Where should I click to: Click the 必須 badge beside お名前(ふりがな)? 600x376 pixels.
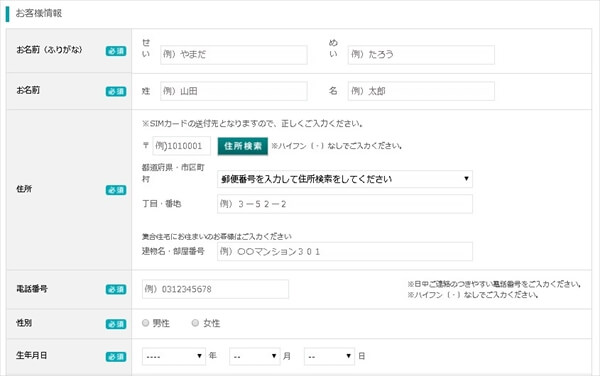click(116, 51)
